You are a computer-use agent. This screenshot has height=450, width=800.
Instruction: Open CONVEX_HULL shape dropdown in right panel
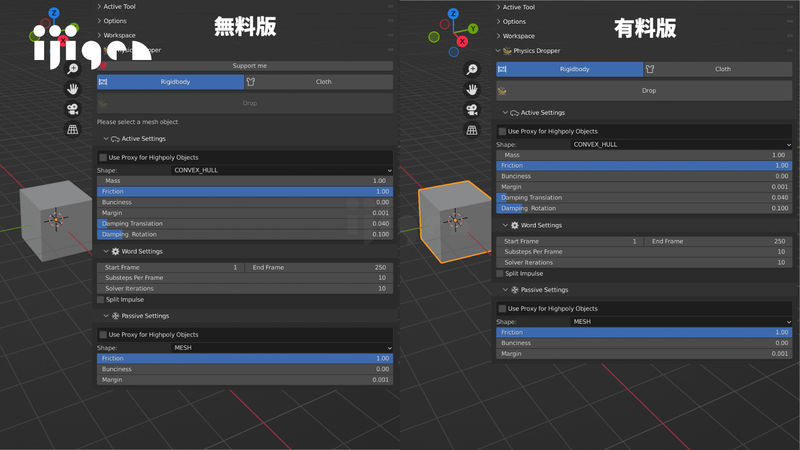[x=681, y=144]
